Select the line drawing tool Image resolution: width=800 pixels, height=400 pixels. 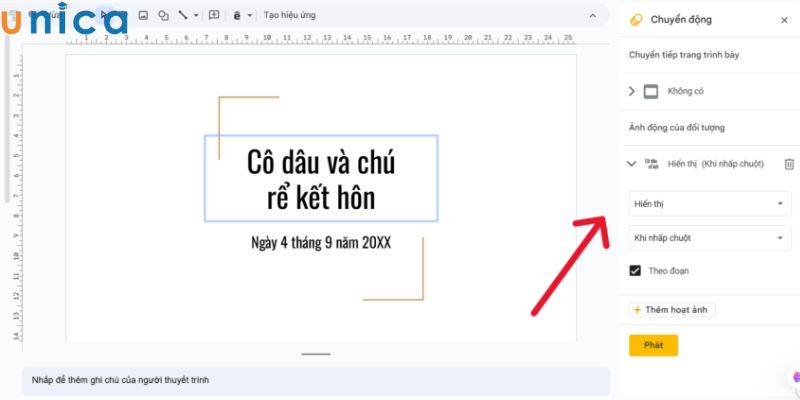pos(183,15)
